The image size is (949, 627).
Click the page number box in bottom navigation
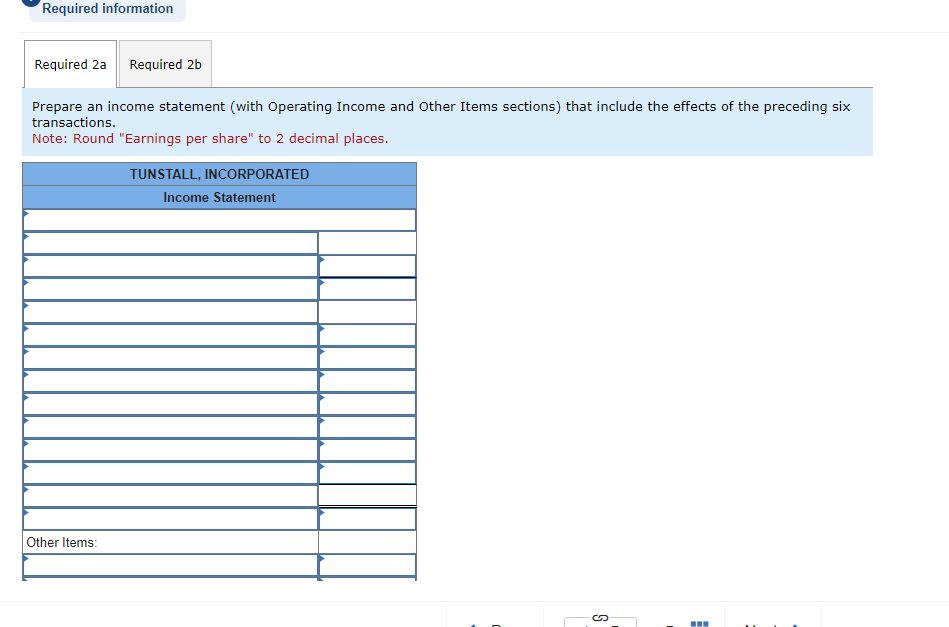point(600,622)
